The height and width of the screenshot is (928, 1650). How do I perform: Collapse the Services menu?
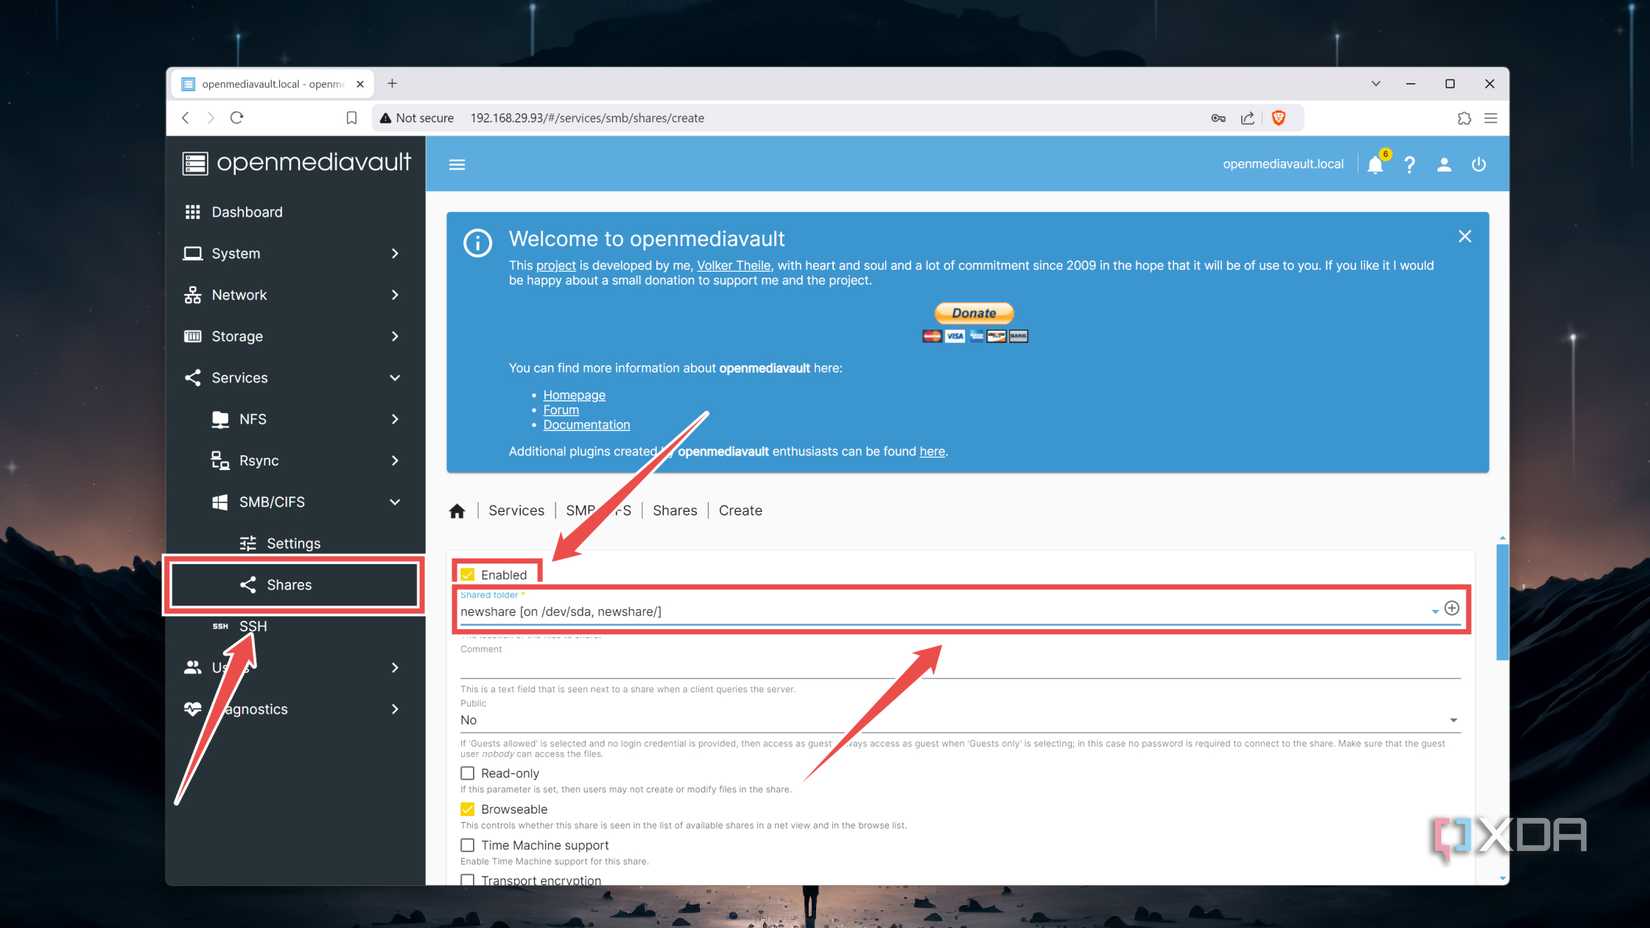click(x=295, y=378)
